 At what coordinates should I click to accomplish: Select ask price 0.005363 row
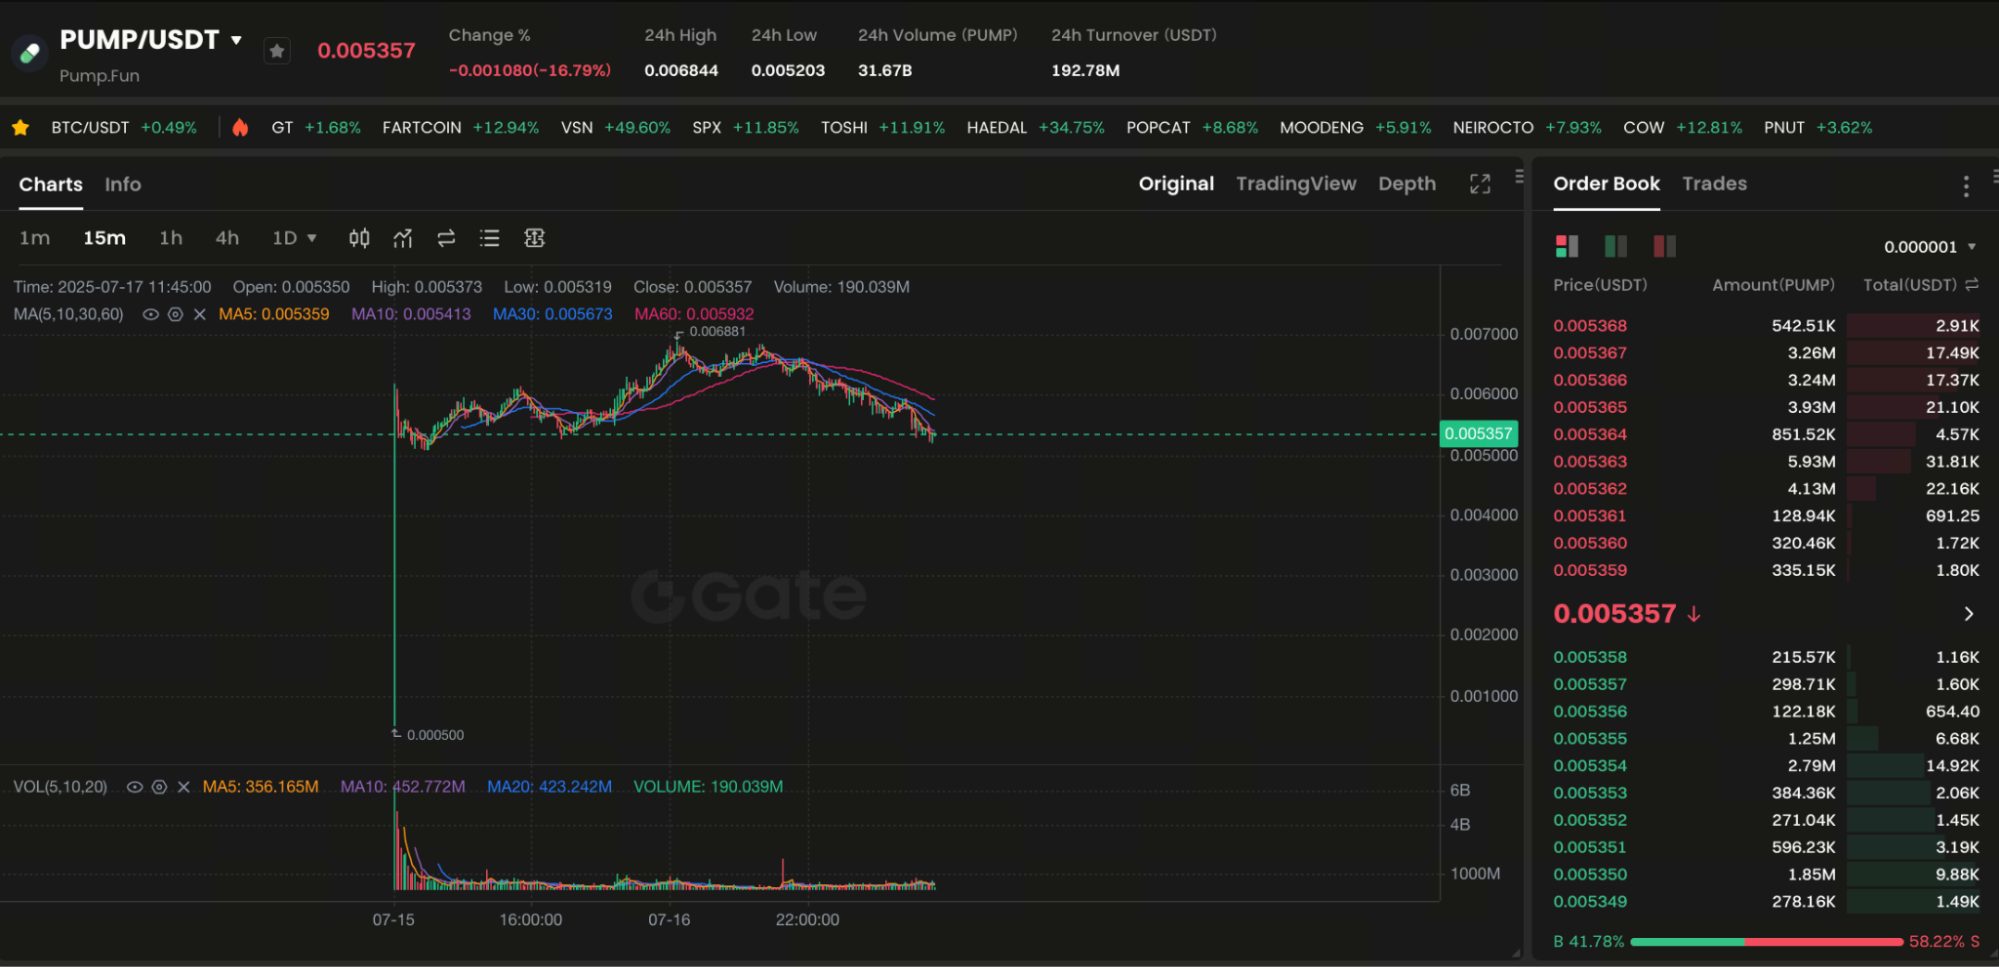point(1766,462)
